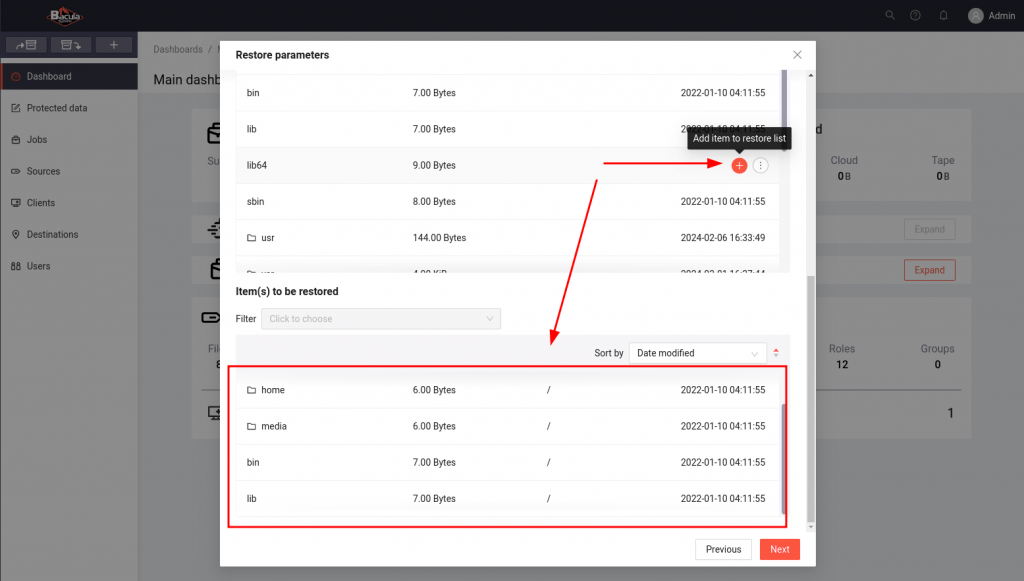
Task: Go to Protected data in the sidebar
Action: coord(56,108)
